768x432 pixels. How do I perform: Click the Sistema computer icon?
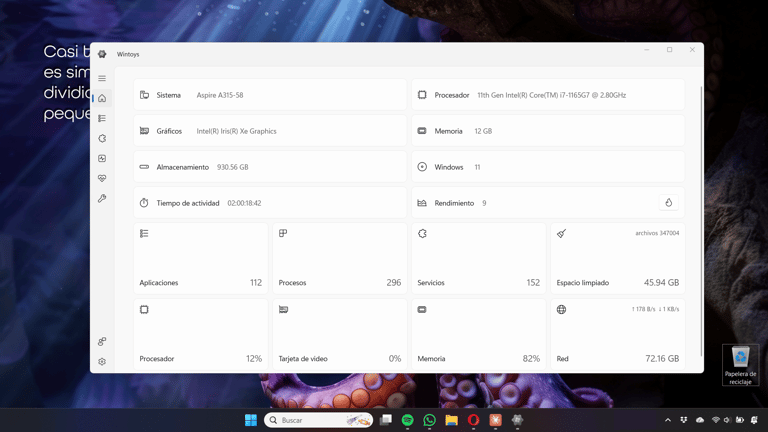144,95
